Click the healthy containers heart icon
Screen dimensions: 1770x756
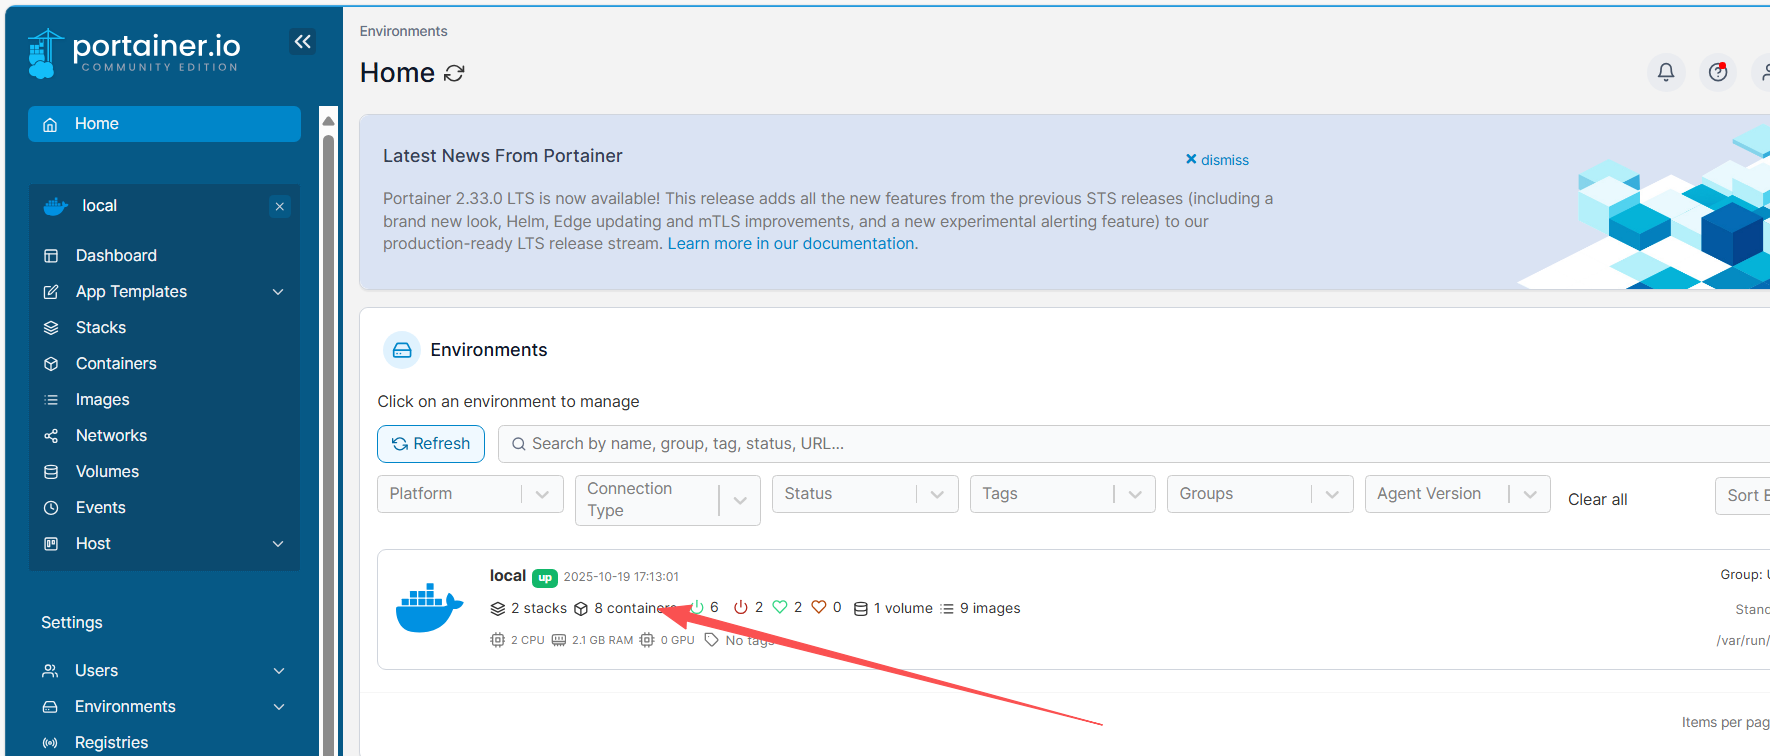point(780,607)
